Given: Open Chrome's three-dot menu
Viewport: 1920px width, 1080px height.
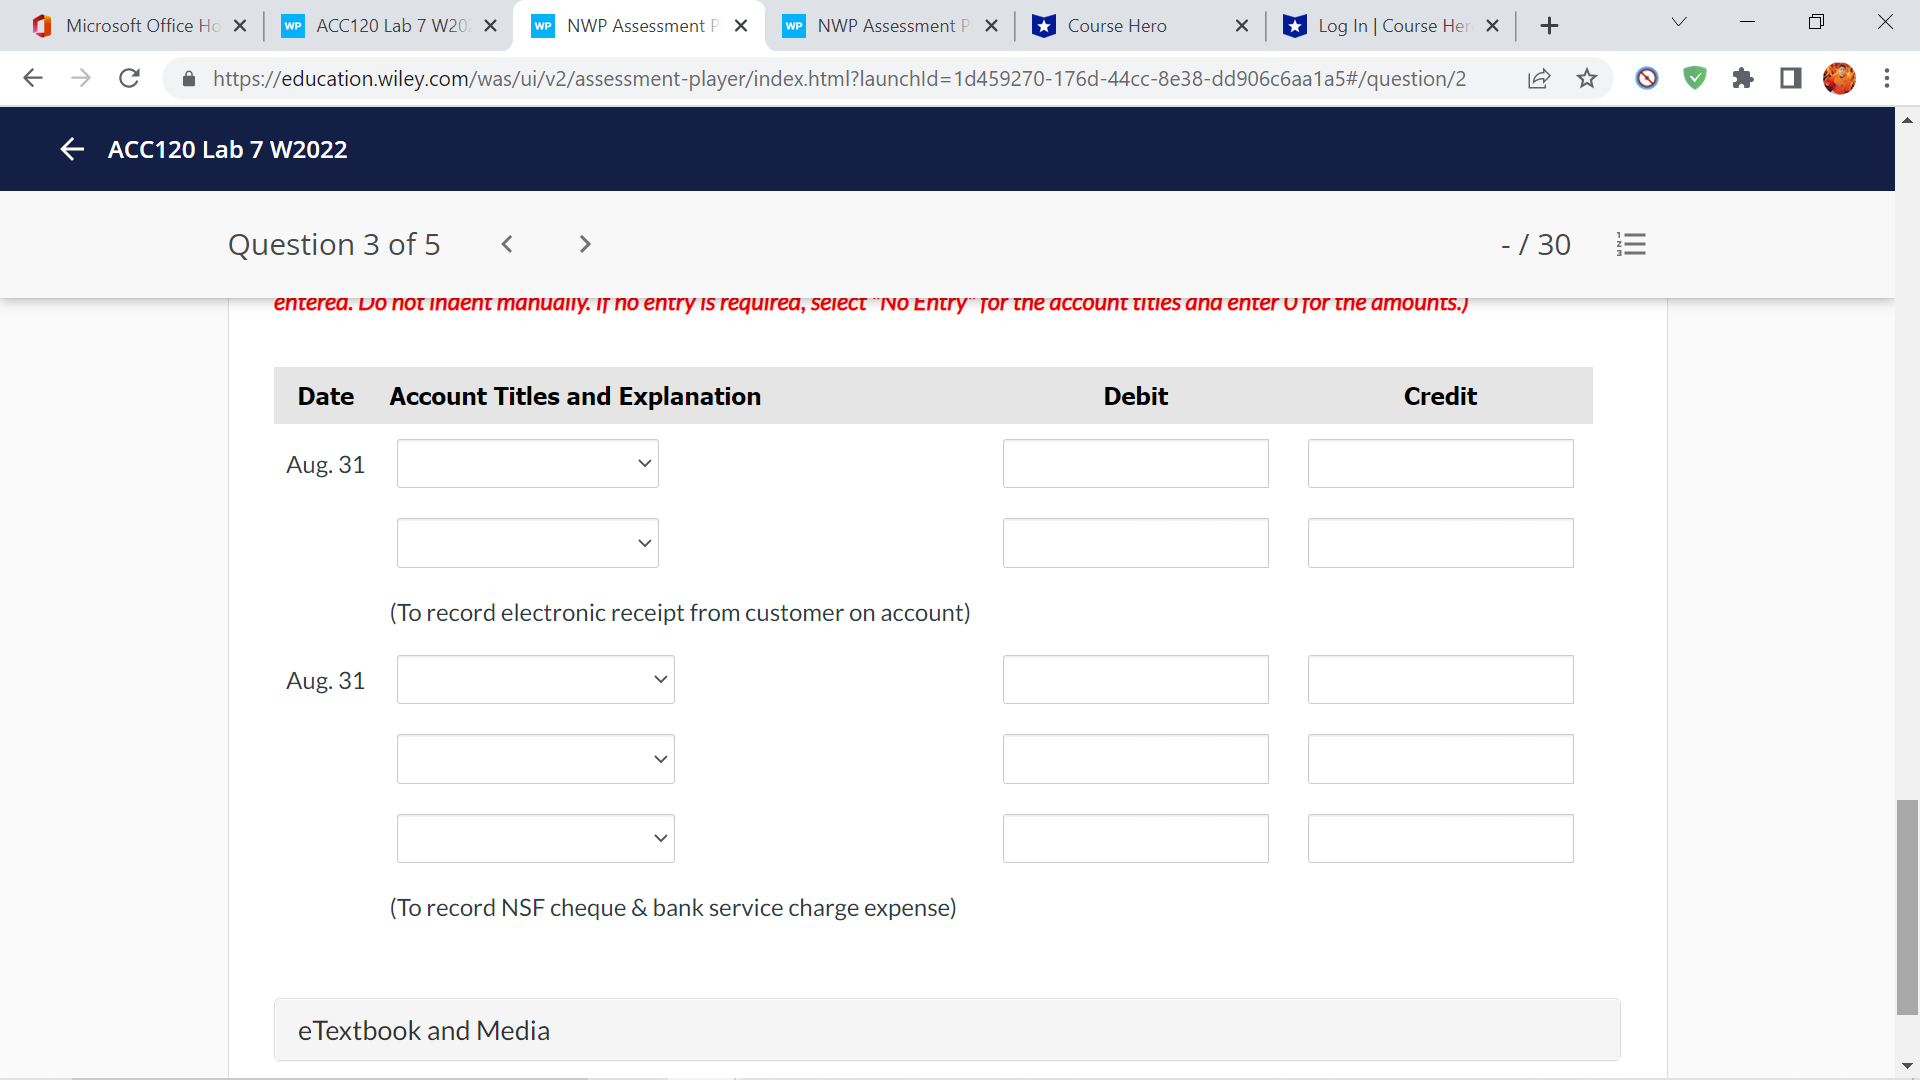Looking at the screenshot, I should point(1888,78).
